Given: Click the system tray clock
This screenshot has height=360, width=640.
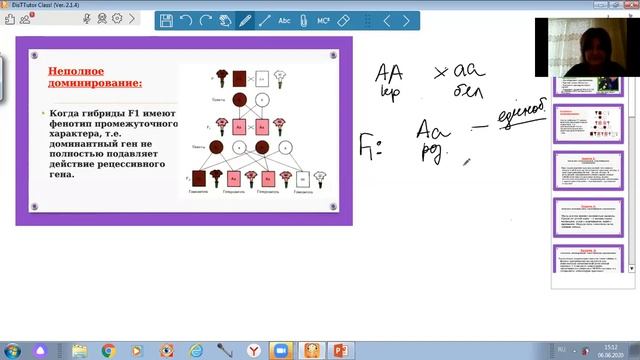Looking at the screenshot, I should [x=611, y=351].
